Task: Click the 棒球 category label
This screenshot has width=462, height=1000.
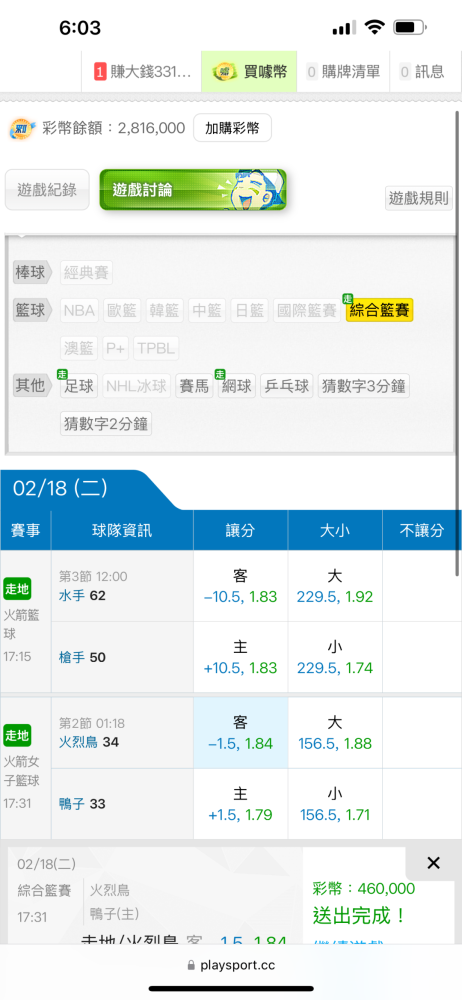Action: coord(32,273)
